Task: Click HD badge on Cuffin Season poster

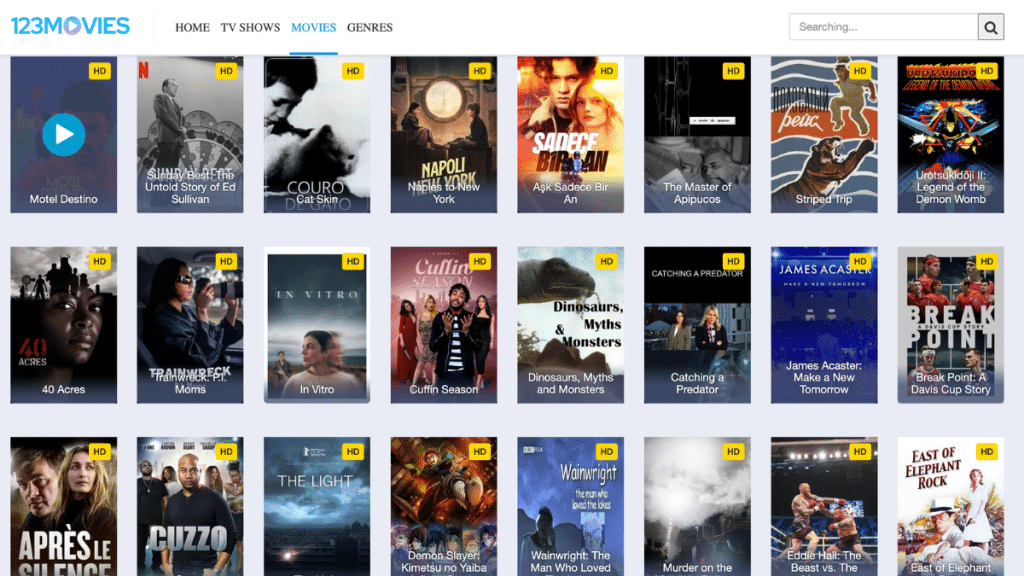Action: (x=479, y=261)
